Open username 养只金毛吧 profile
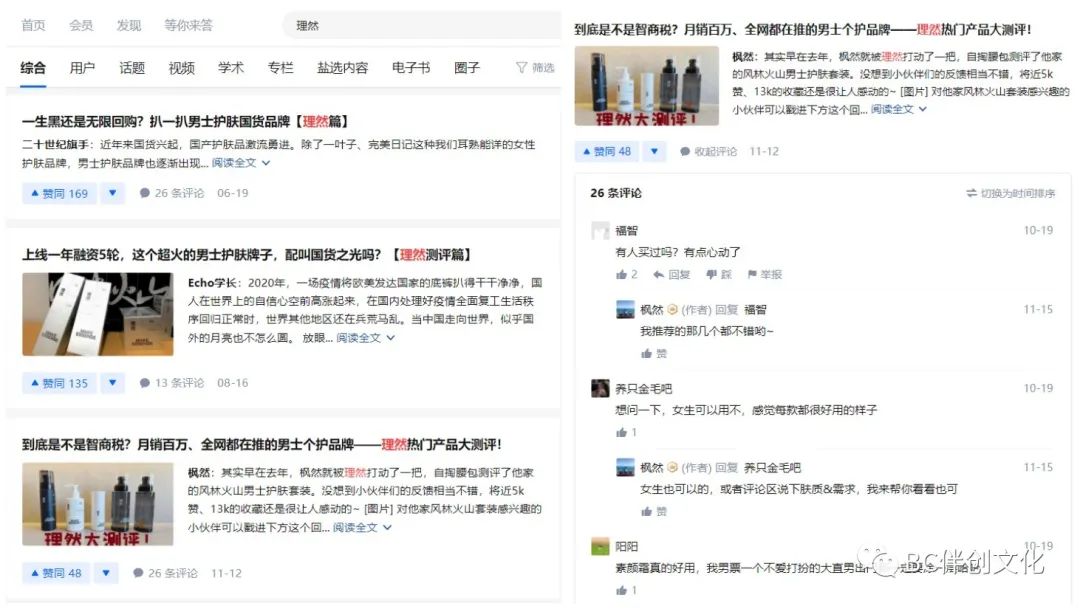The width and height of the screenshot is (1080, 609). click(x=643, y=389)
